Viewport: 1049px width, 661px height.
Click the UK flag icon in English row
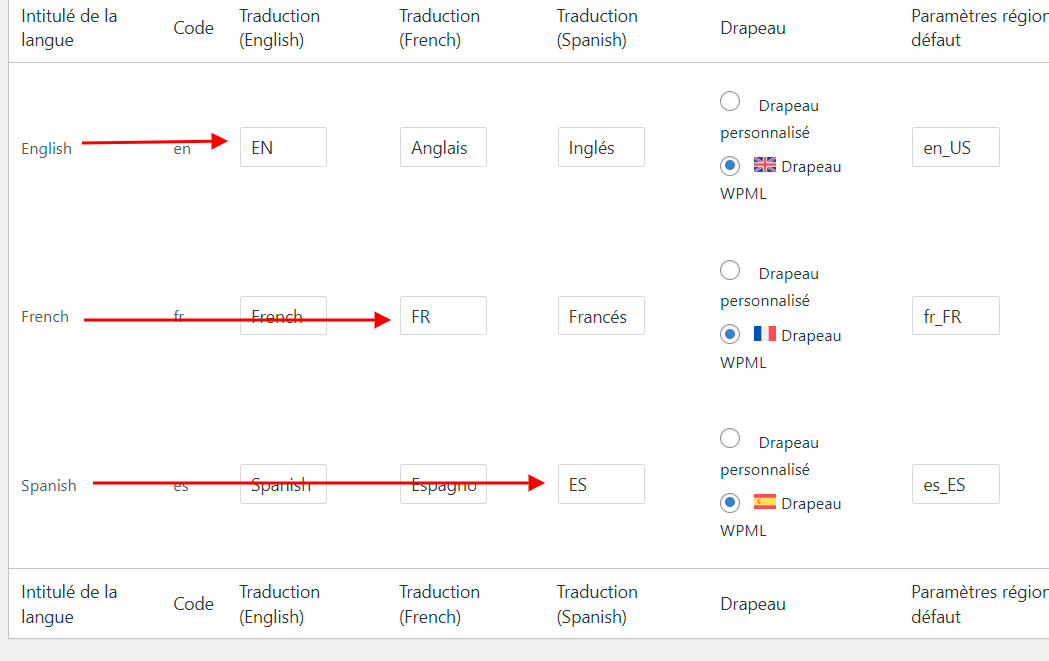point(765,165)
